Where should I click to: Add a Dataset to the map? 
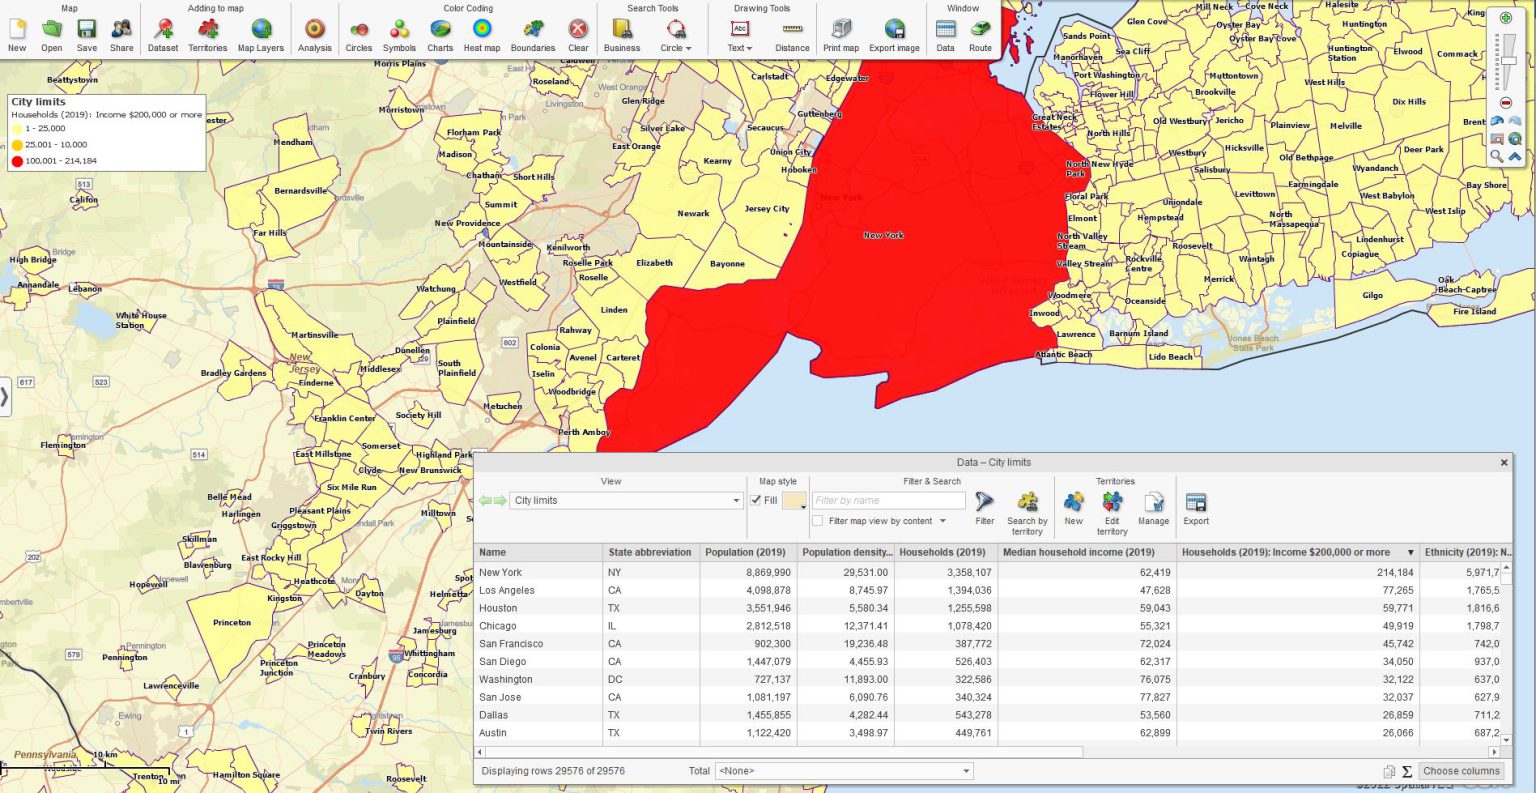(x=163, y=34)
